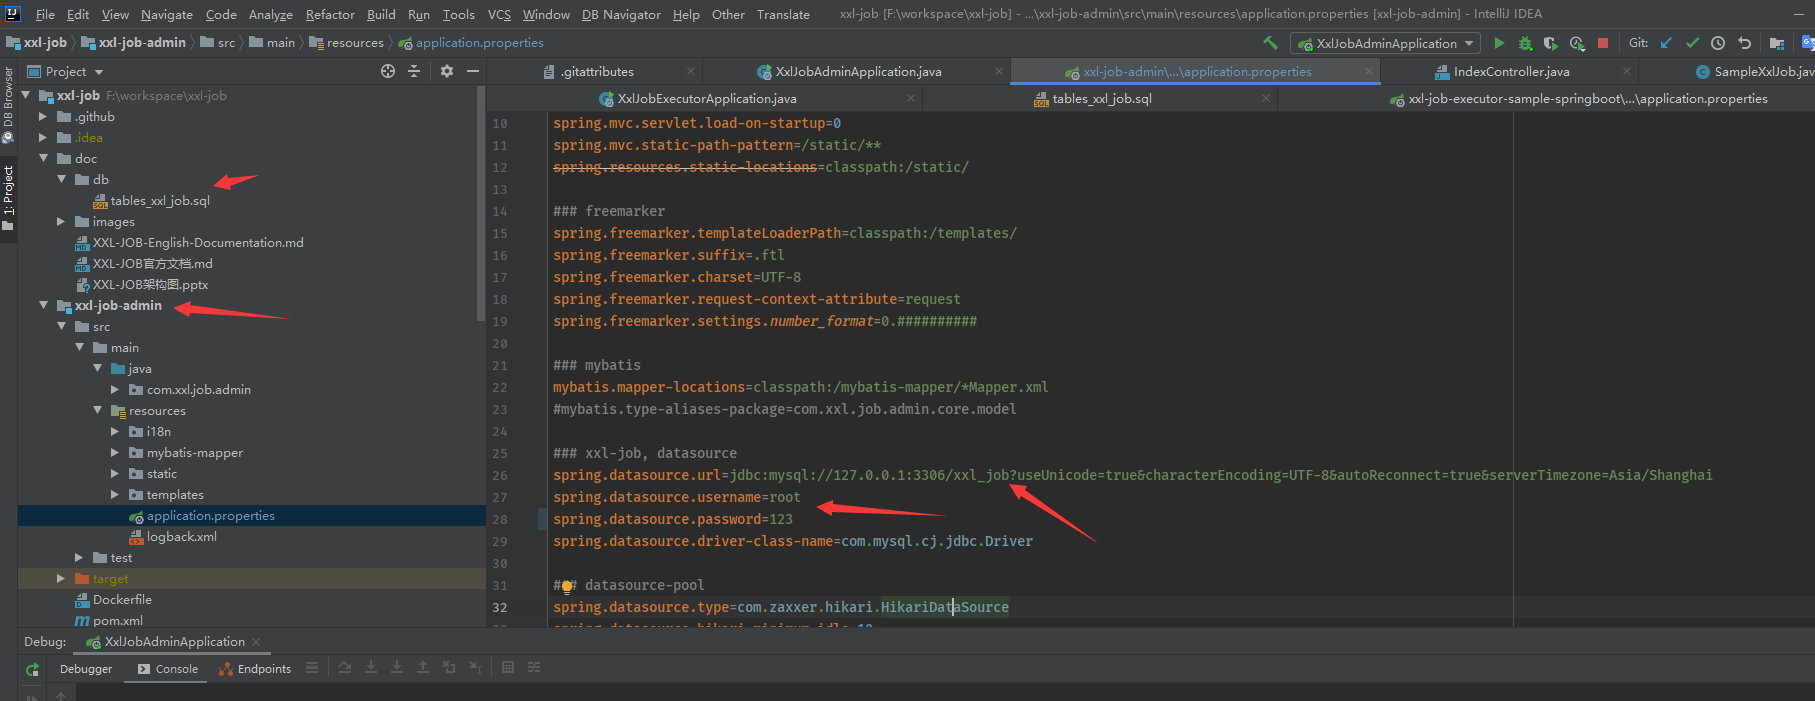Click the Locate/Select Opened File target icon
This screenshot has height=701, width=1815.
(388, 71)
